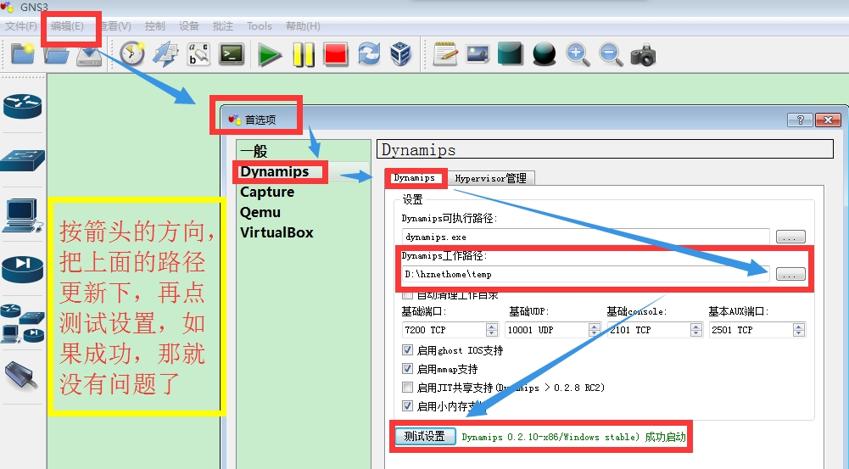The image size is (849, 469).
Task: Browse routers in device sidebar
Action: click(x=22, y=106)
